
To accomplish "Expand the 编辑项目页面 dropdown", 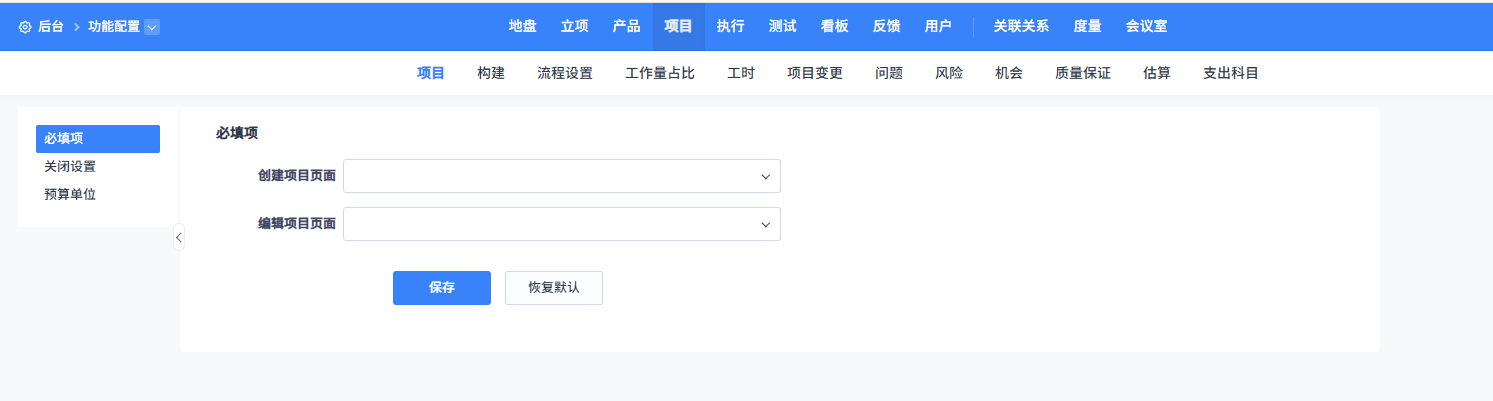I will click(x=561, y=224).
